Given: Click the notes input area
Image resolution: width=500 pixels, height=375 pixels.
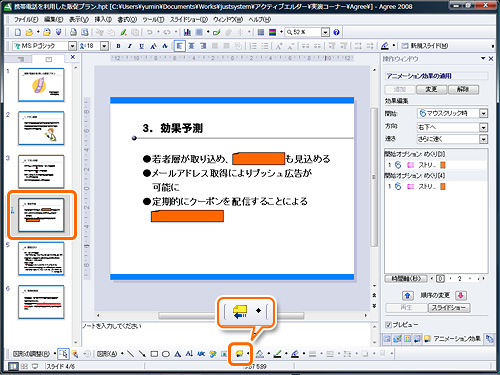Looking at the screenshot, I should (x=226, y=333).
